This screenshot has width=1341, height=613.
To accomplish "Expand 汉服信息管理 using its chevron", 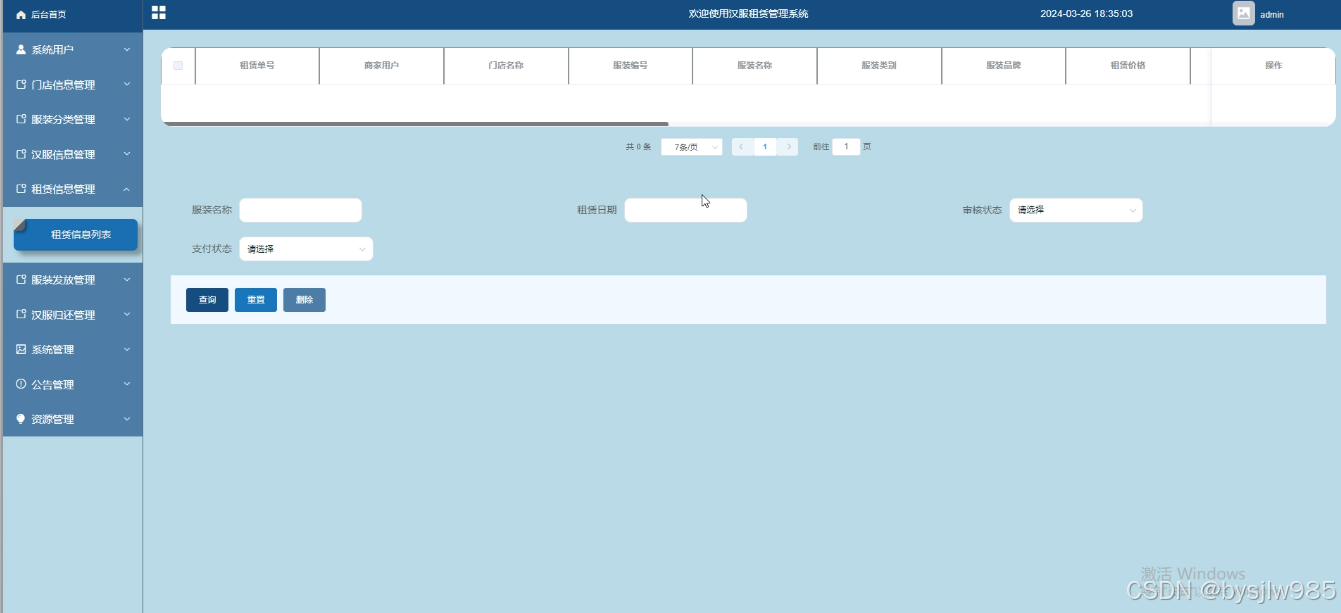I will pyautogui.click(x=127, y=154).
